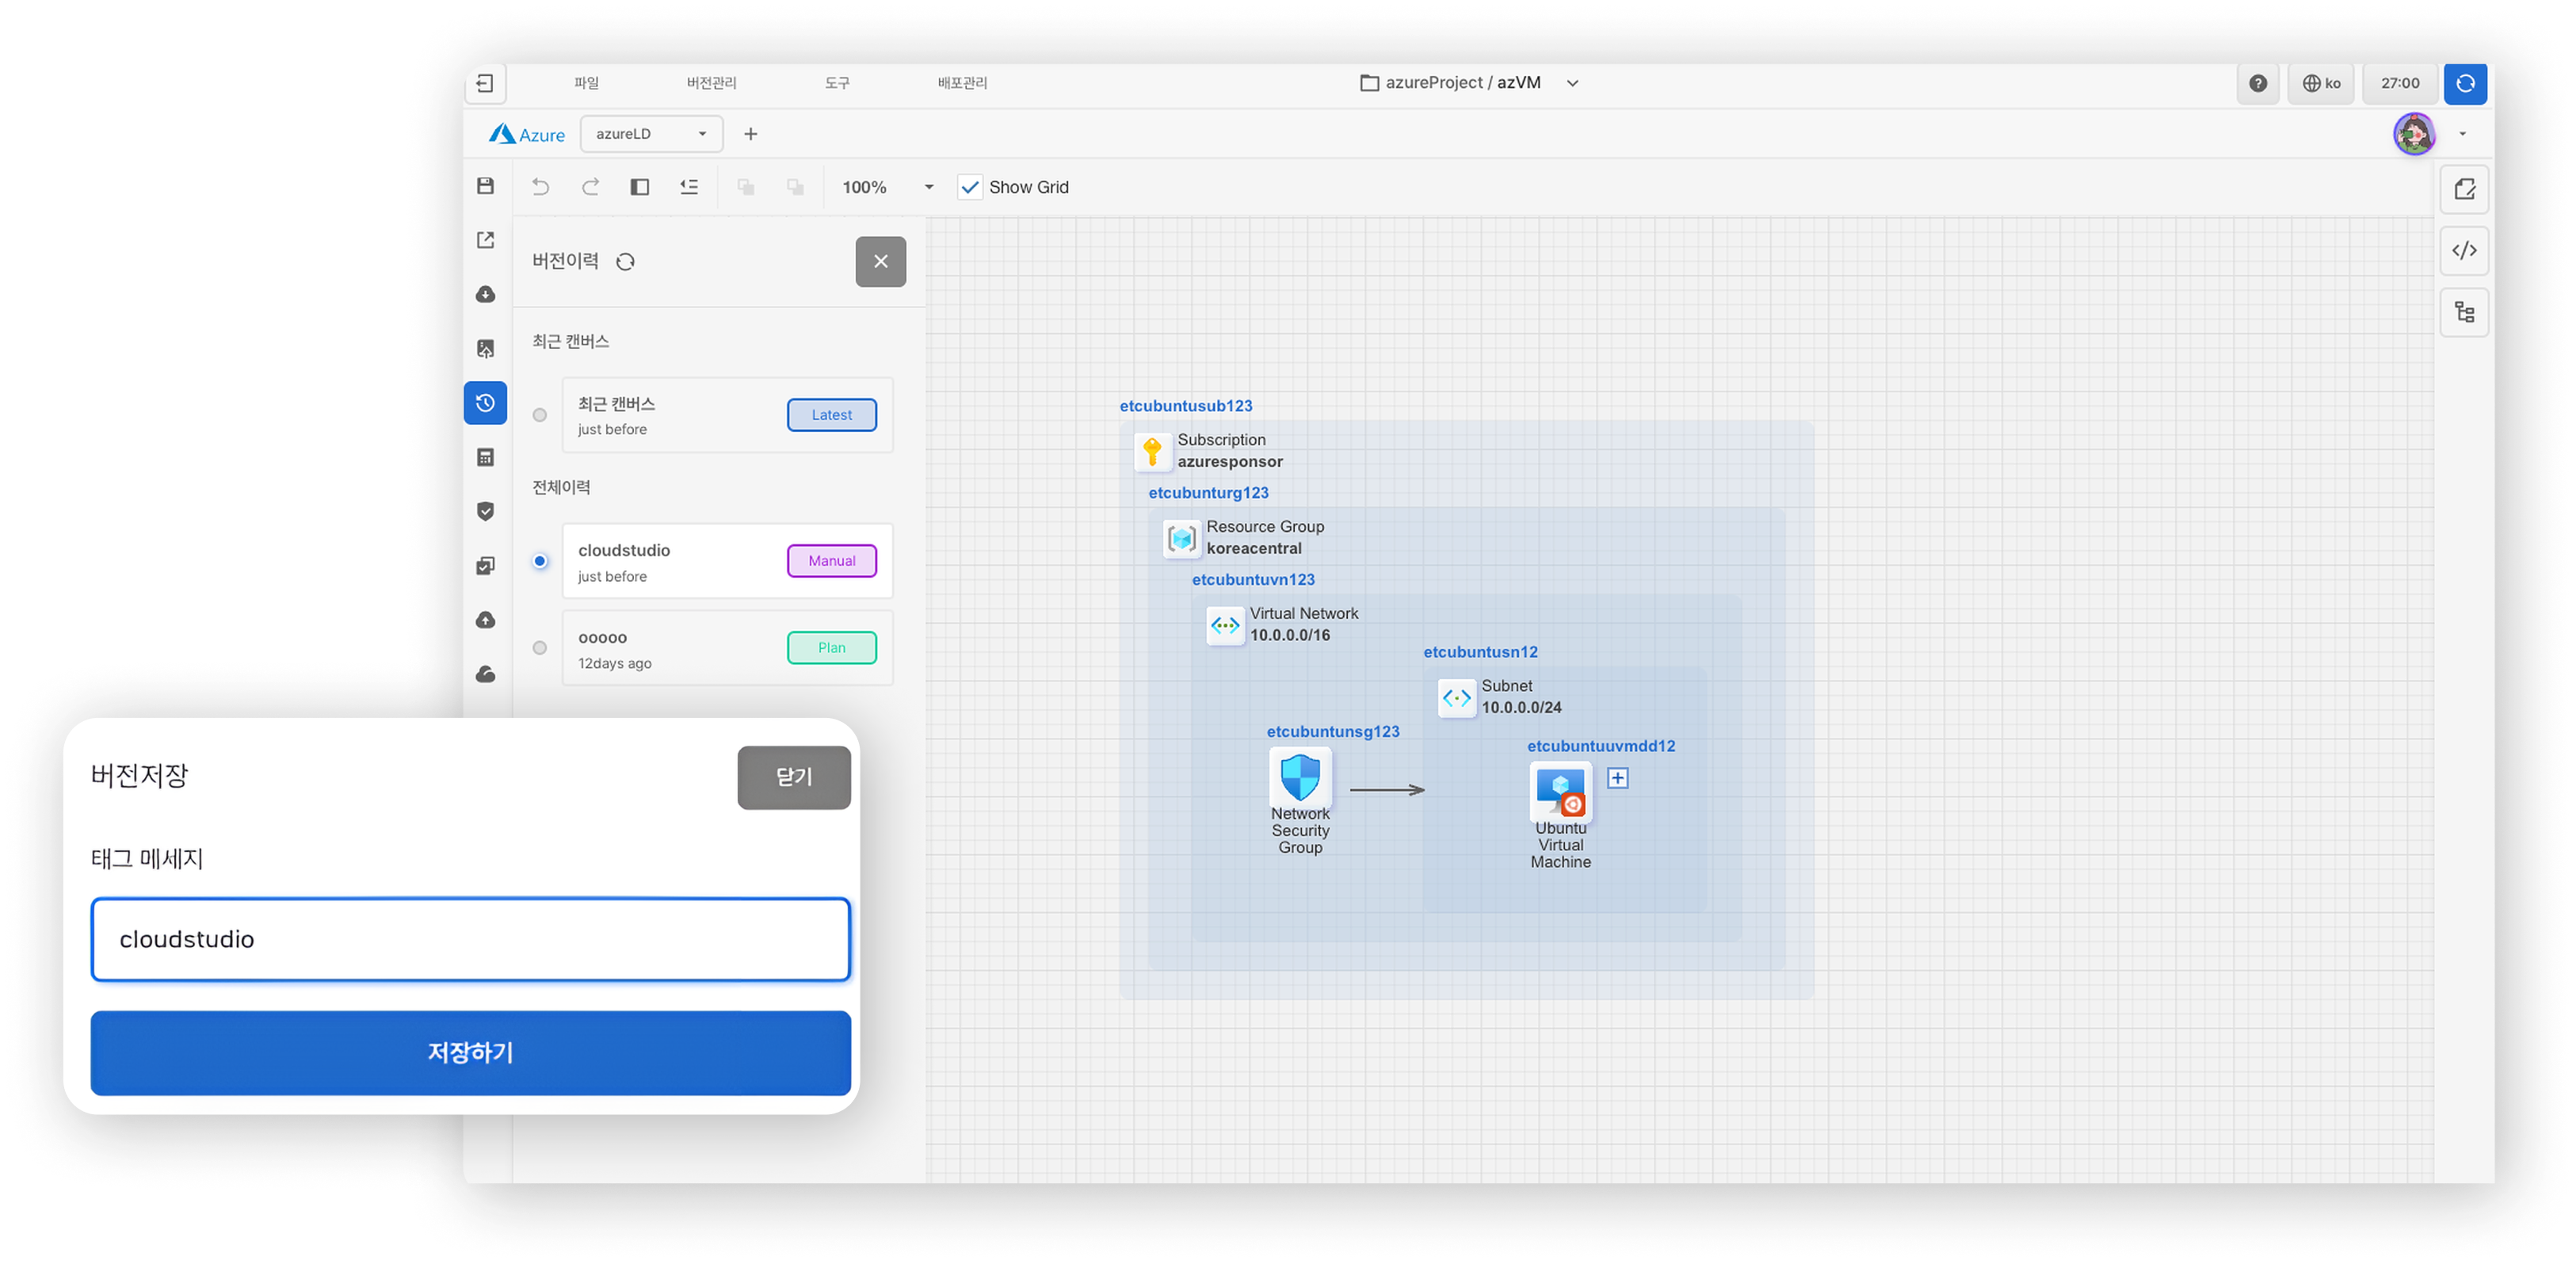Expand the azureProject / azVM project chevron
The width and height of the screenshot is (2576, 1264).
[1572, 83]
